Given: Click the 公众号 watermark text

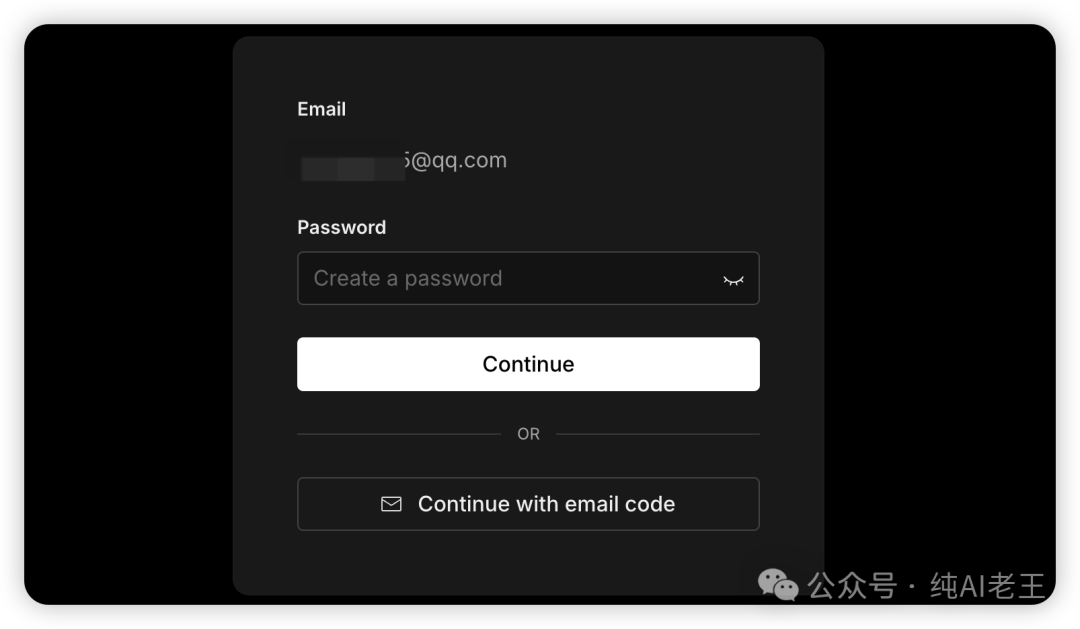Looking at the screenshot, I should pyautogui.click(x=852, y=586).
